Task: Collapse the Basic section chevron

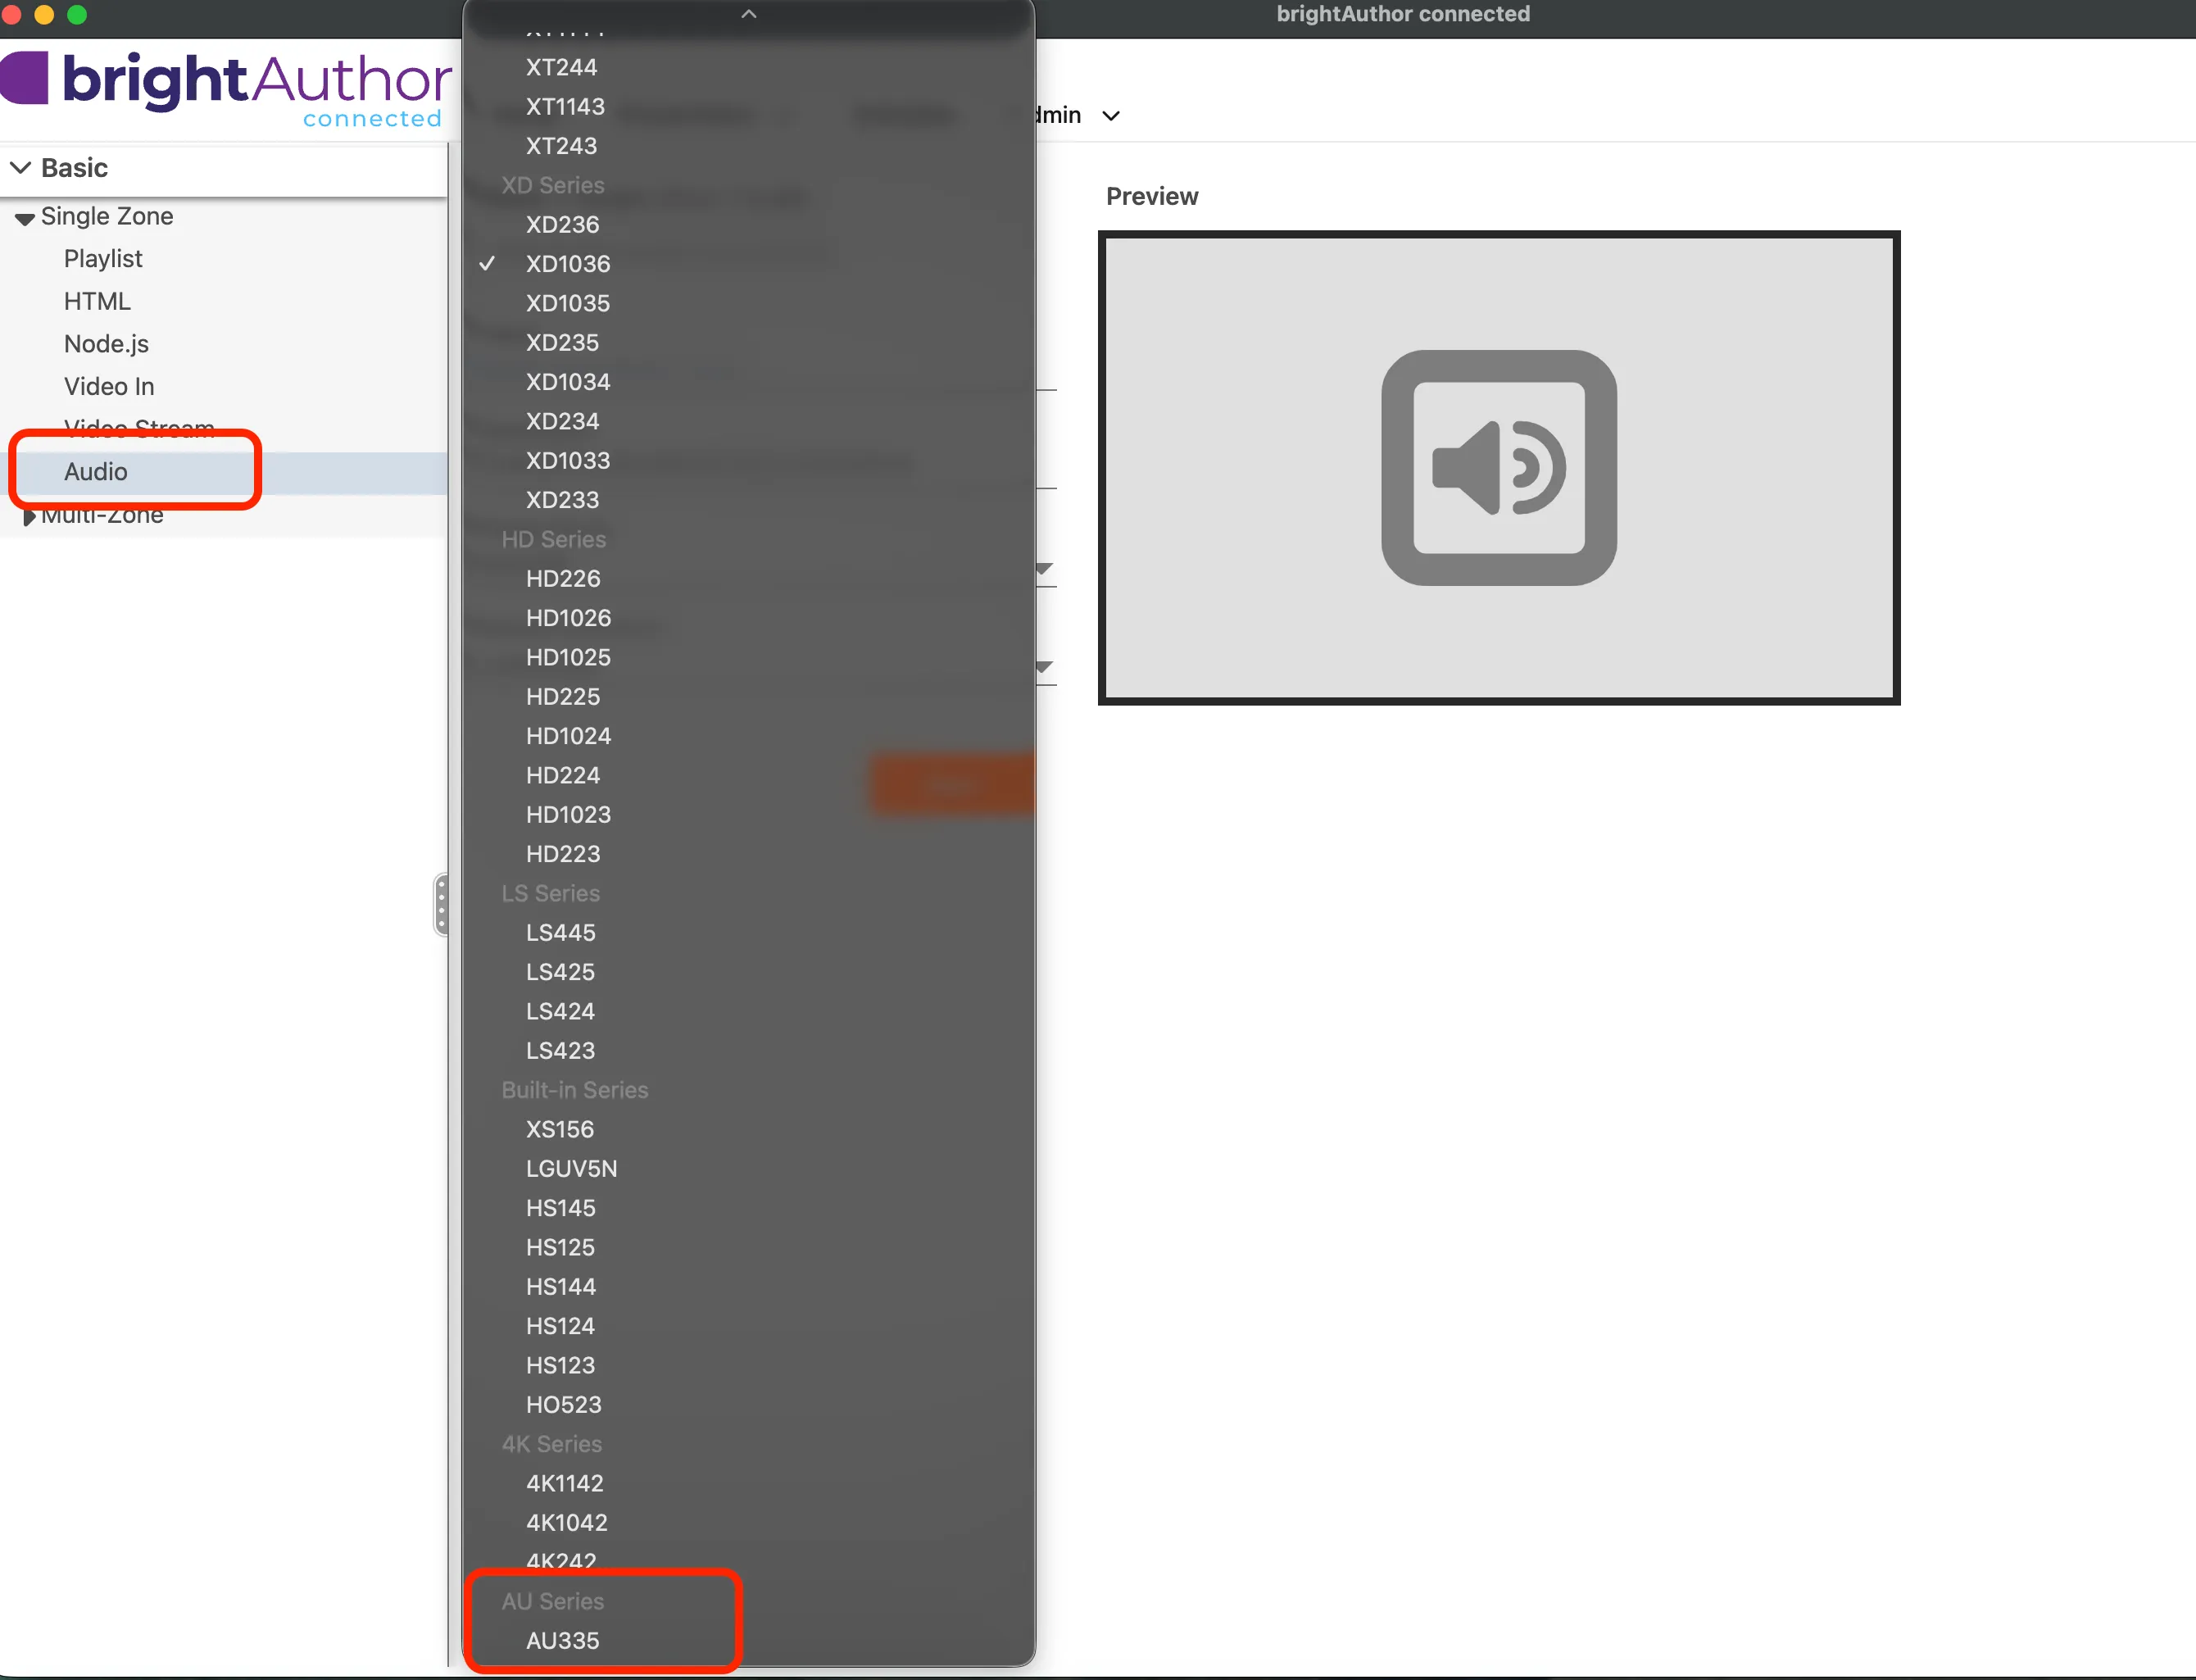Action: [20, 167]
